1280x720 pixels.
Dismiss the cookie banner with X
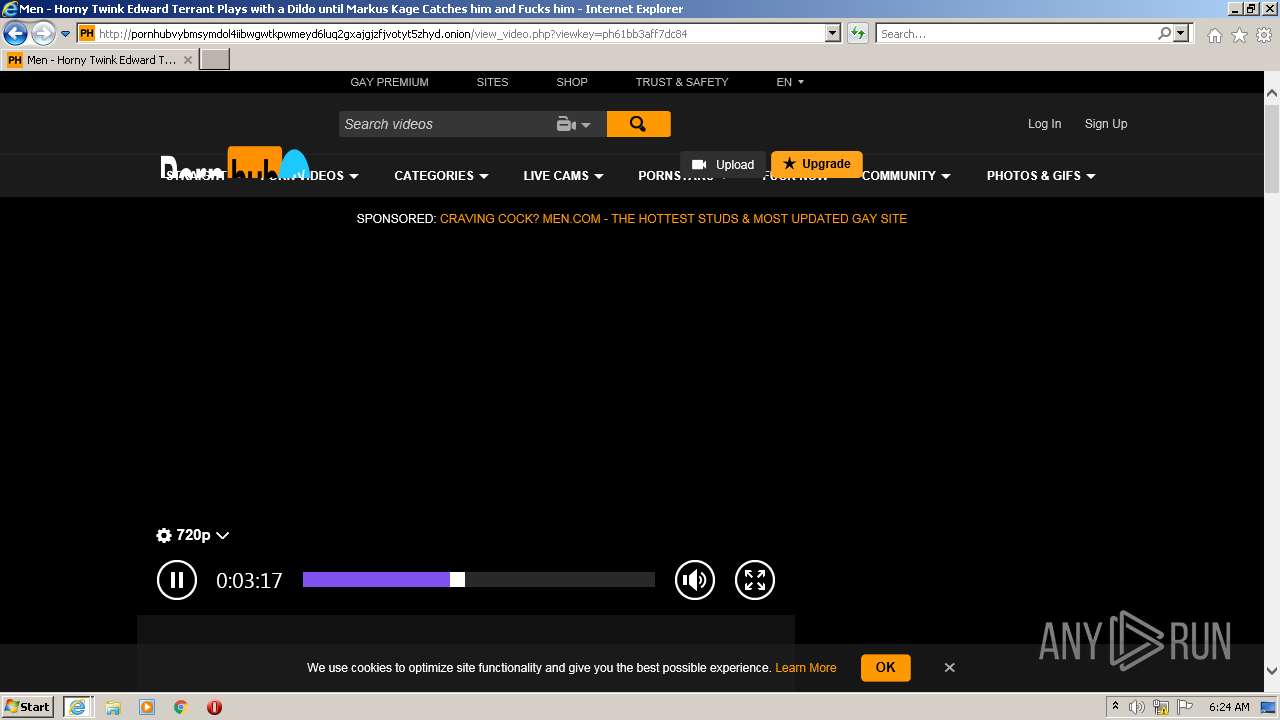pyautogui.click(x=950, y=668)
